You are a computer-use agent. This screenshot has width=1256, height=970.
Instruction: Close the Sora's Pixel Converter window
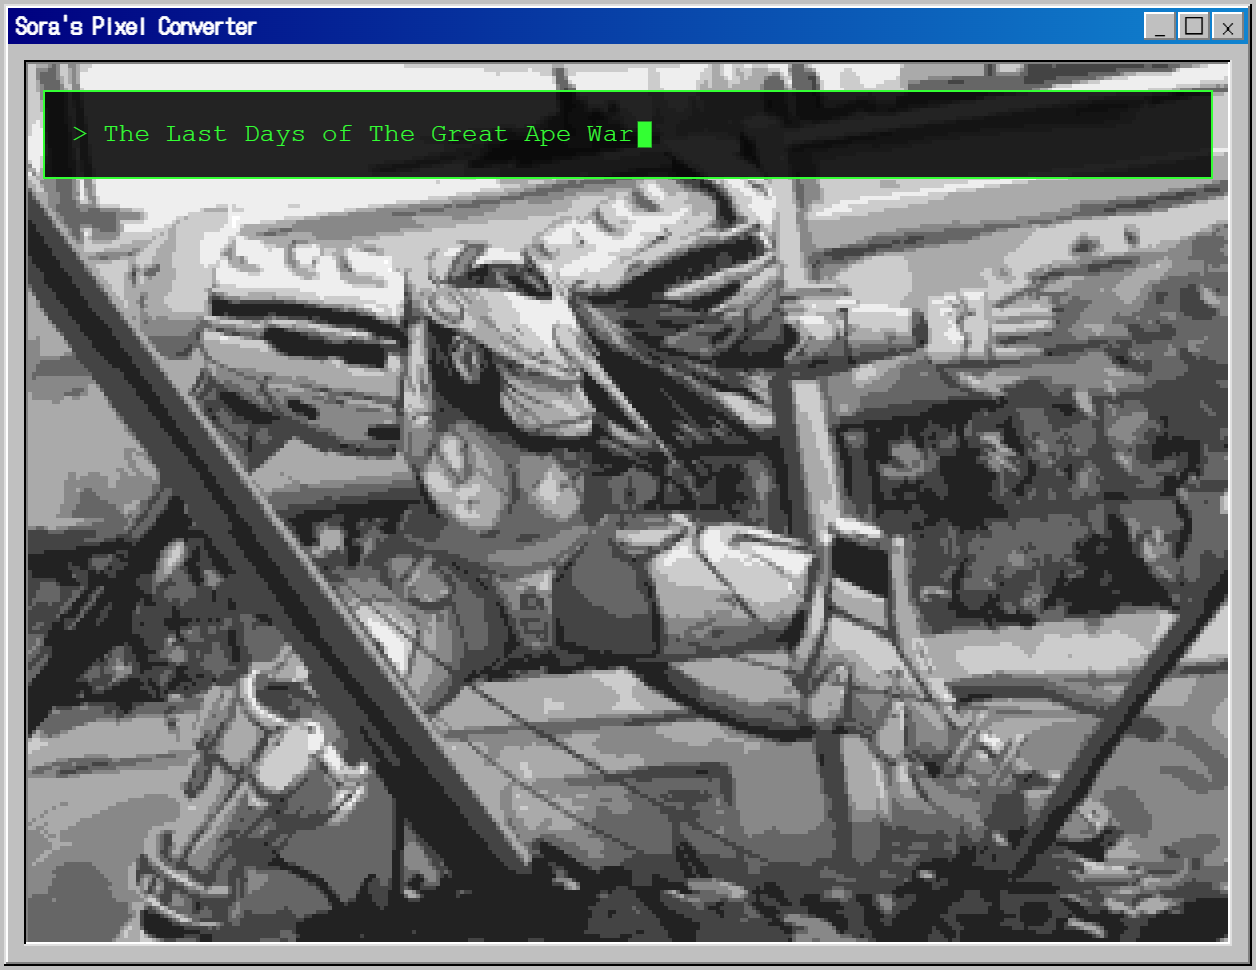click(1228, 26)
